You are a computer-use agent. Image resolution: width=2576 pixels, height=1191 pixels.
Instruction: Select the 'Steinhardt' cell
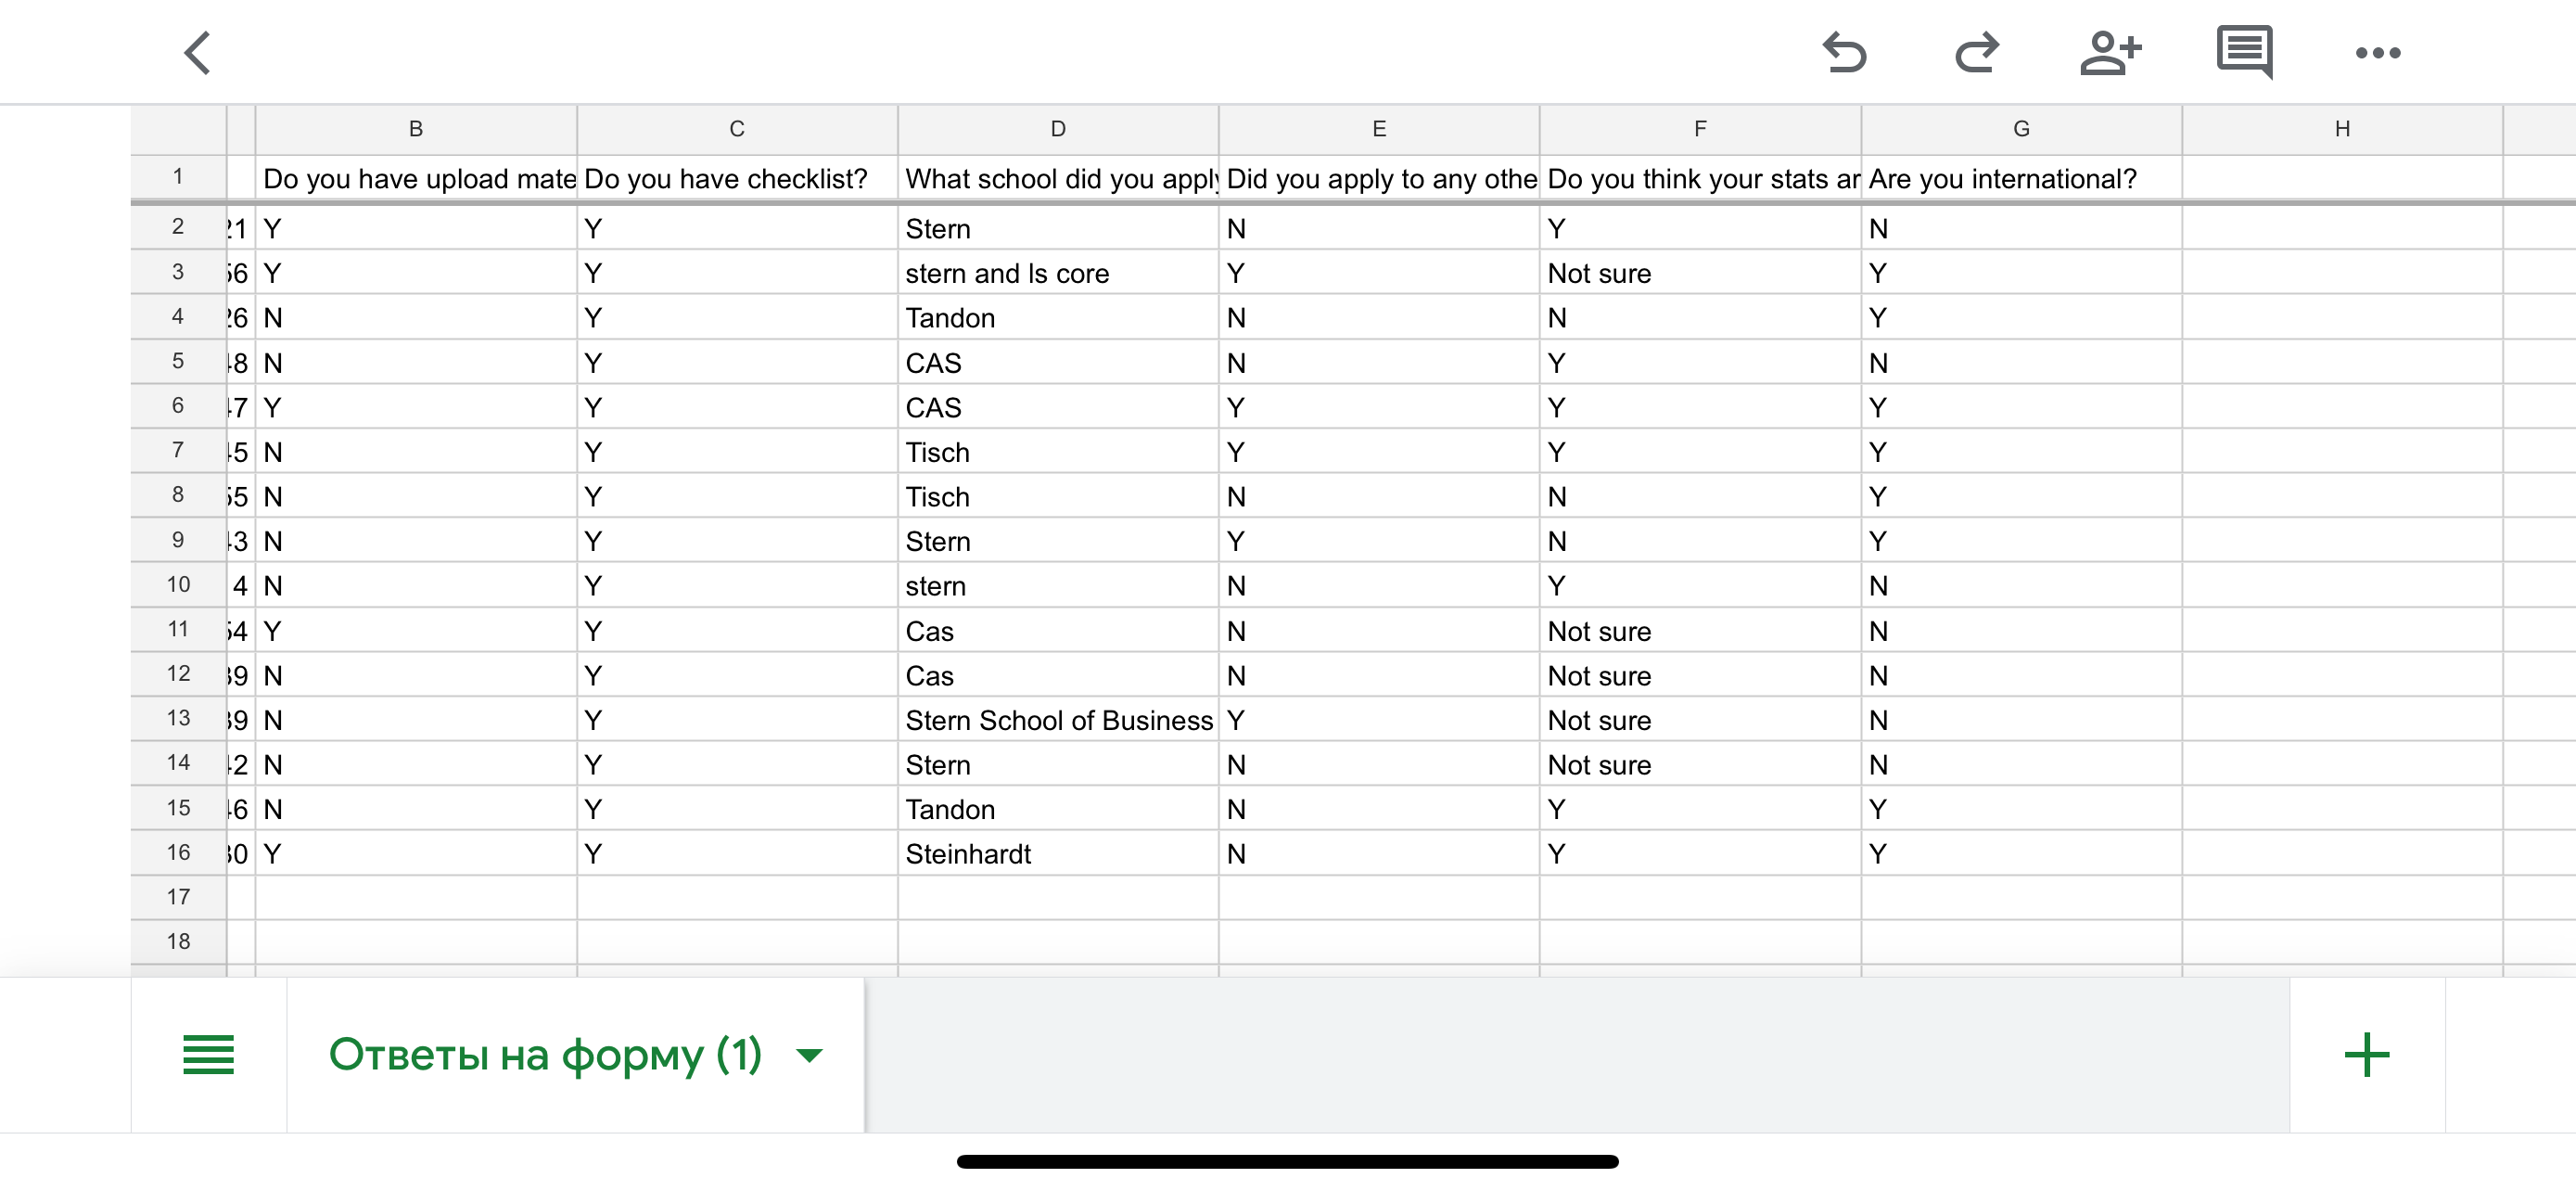(1057, 854)
